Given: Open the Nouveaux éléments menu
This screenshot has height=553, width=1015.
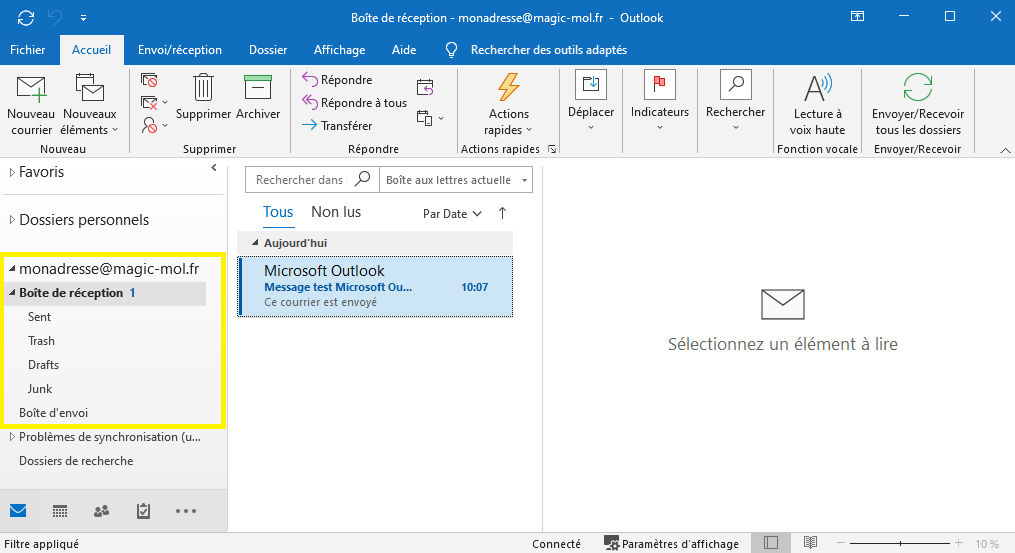Looking at the screenshot, I should coord(90,105).
